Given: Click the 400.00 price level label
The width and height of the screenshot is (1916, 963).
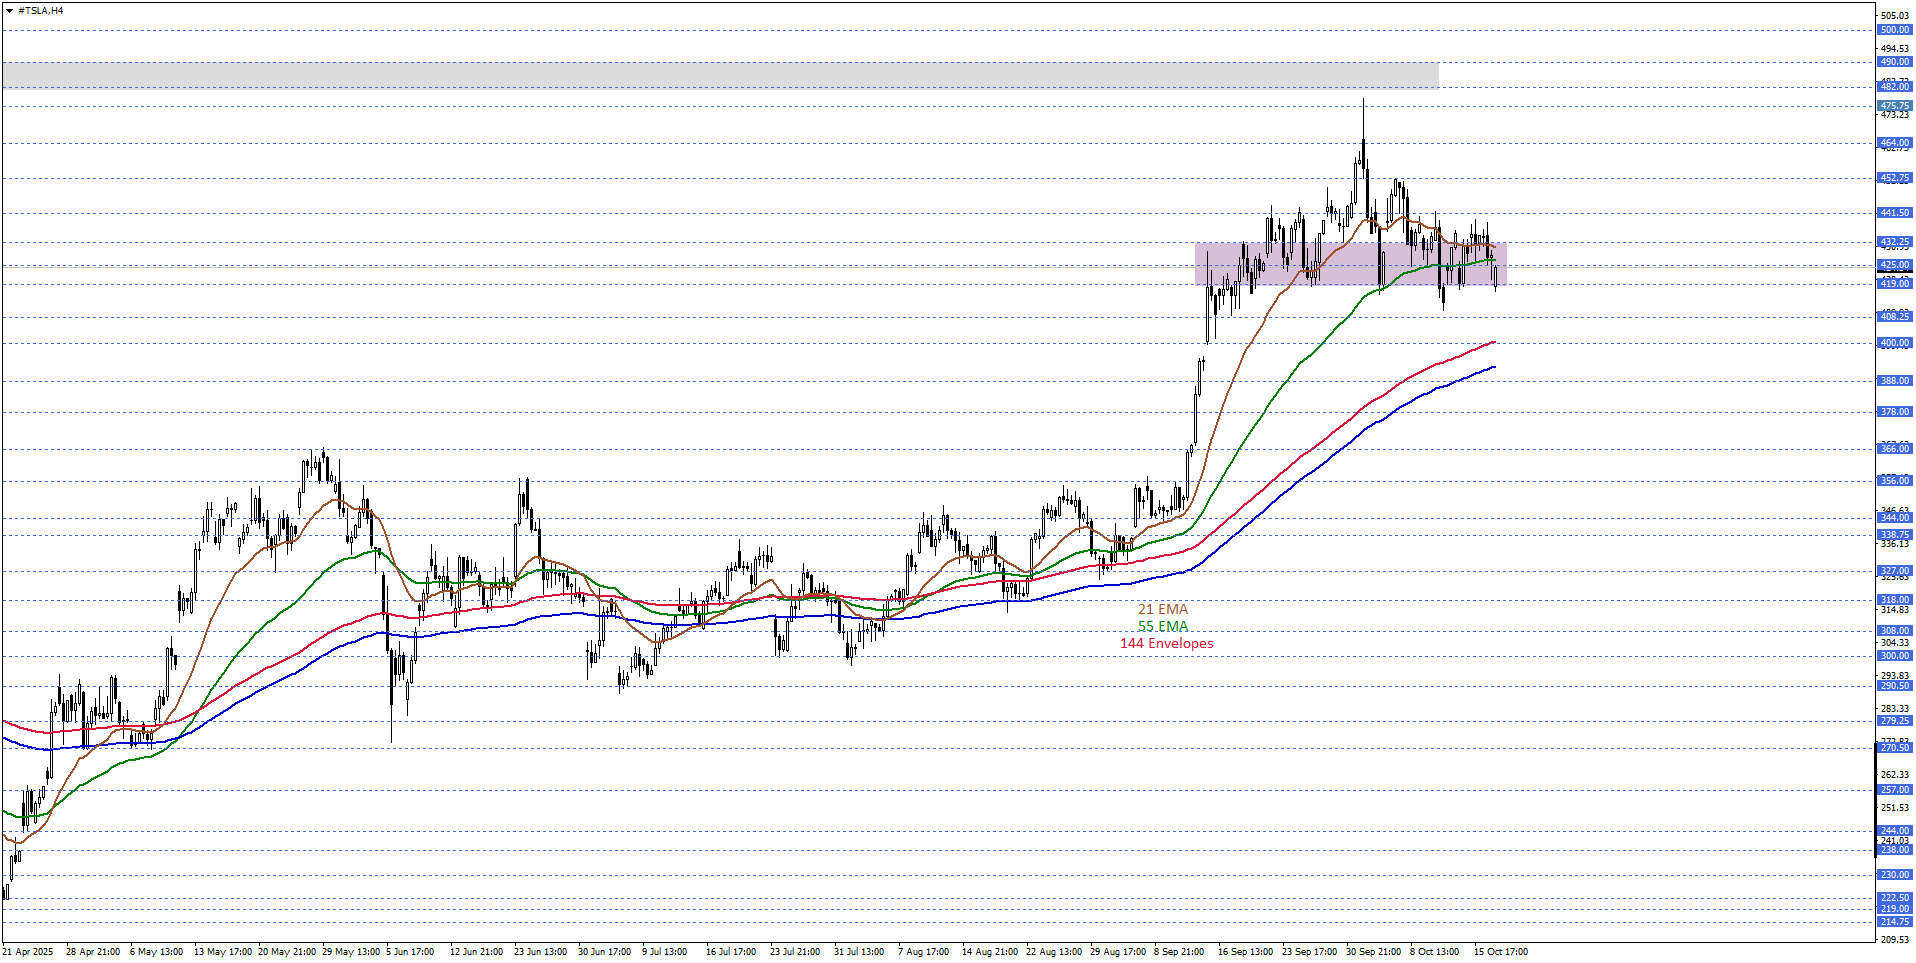Looking at the screenshot, I should pyautogui.click(x=1894, y=343).
